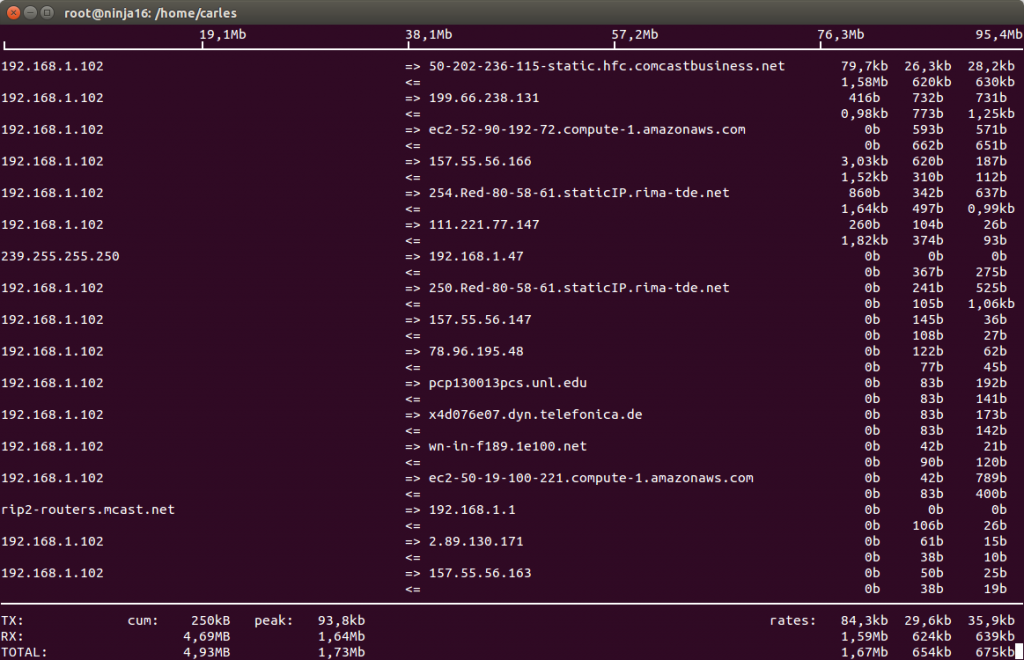Screen dimensions: 1024x660
Task: Click the 239.255.255.250 source address
Action: [60, 256]
